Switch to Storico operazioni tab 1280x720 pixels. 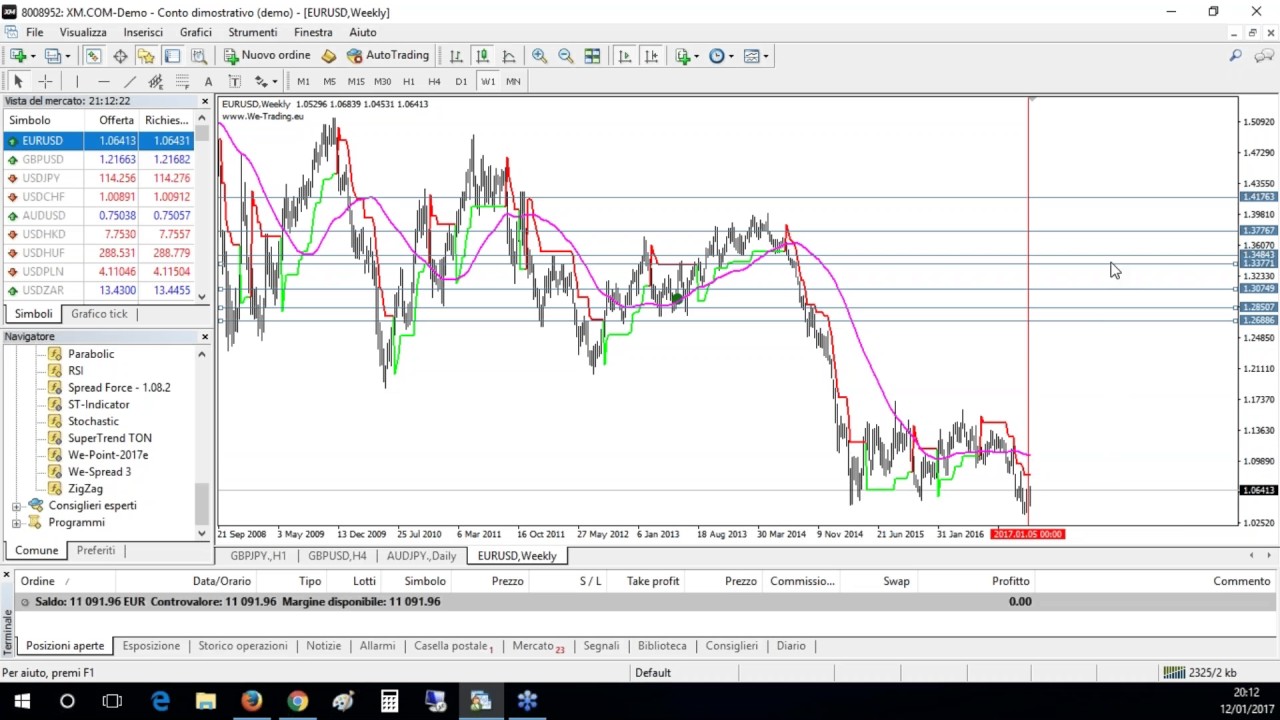pos(243,646)
